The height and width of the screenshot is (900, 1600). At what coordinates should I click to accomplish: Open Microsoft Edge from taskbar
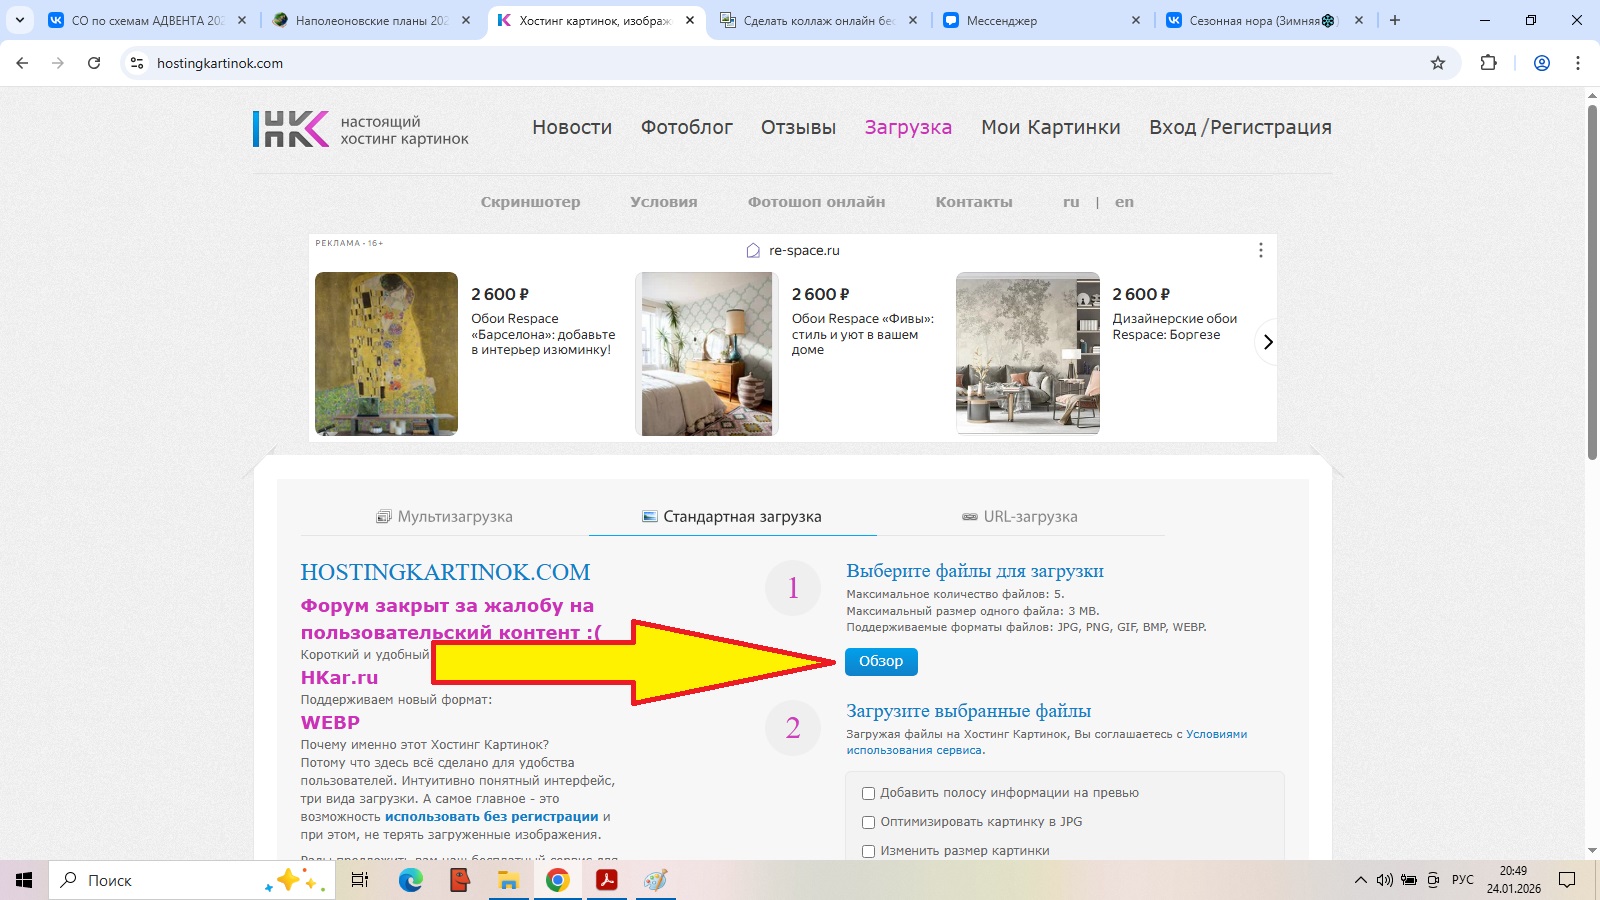point(410,880)
